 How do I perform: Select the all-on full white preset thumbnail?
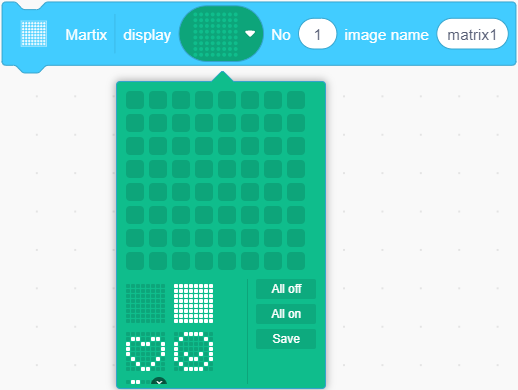(x=193, y=303)
